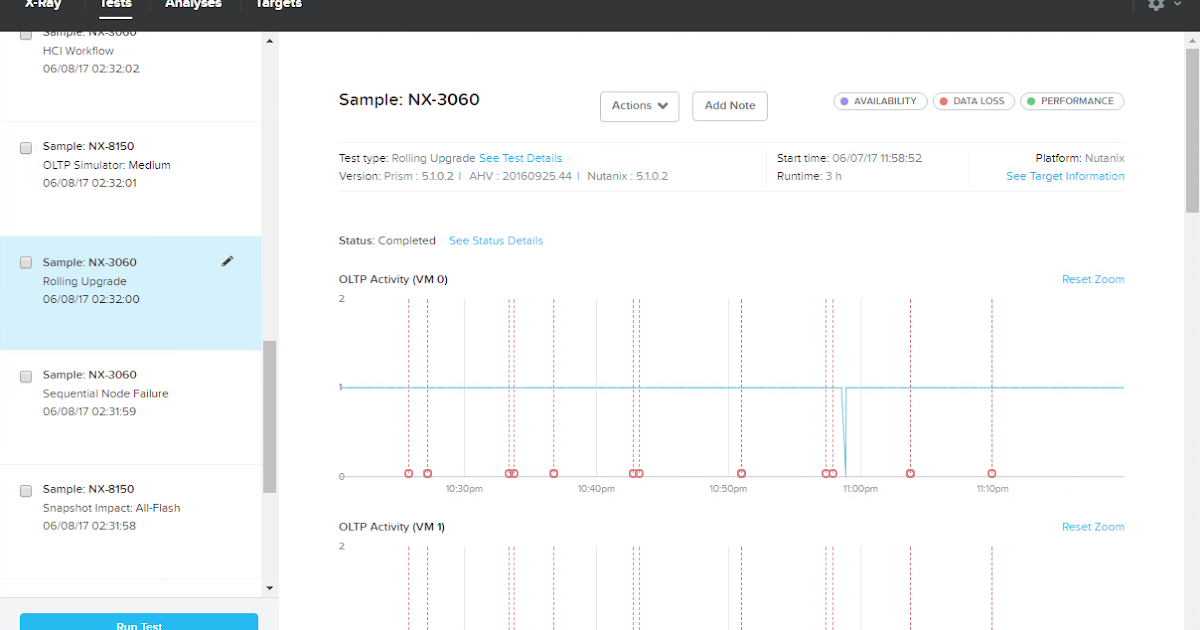Click Reset Zoom on OLTP Activity VM 0 chart
Screen dimensions: 1200x630
tap(1092, 279)
